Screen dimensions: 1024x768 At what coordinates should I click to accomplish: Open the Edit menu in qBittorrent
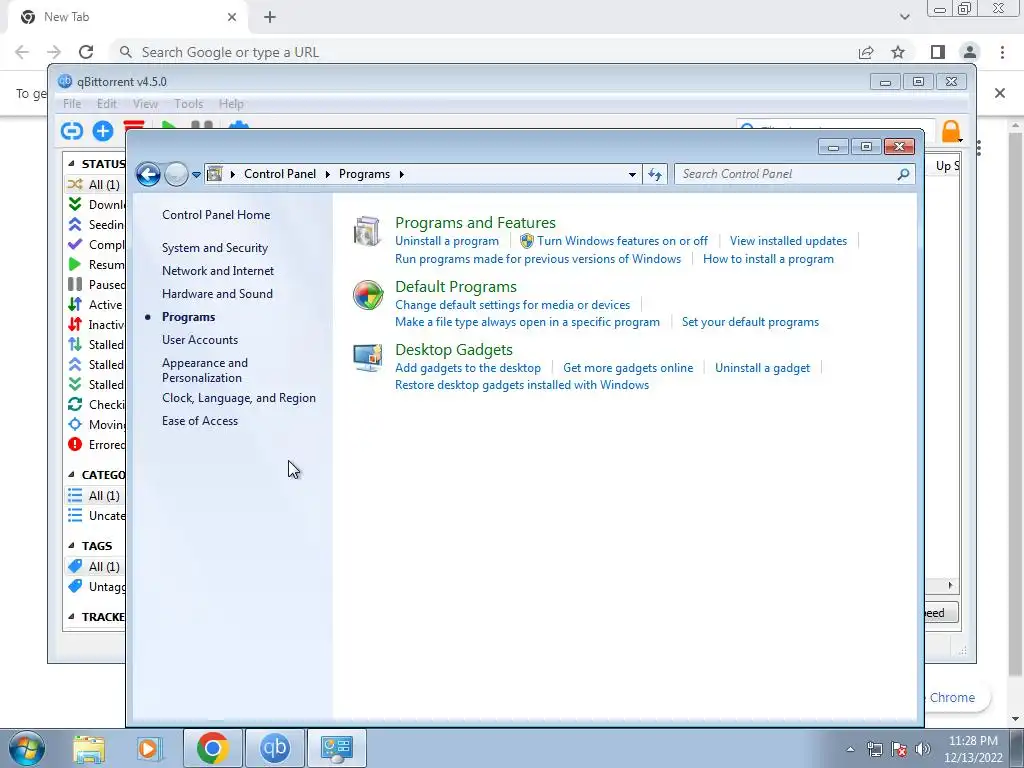(x=106, y=104)
